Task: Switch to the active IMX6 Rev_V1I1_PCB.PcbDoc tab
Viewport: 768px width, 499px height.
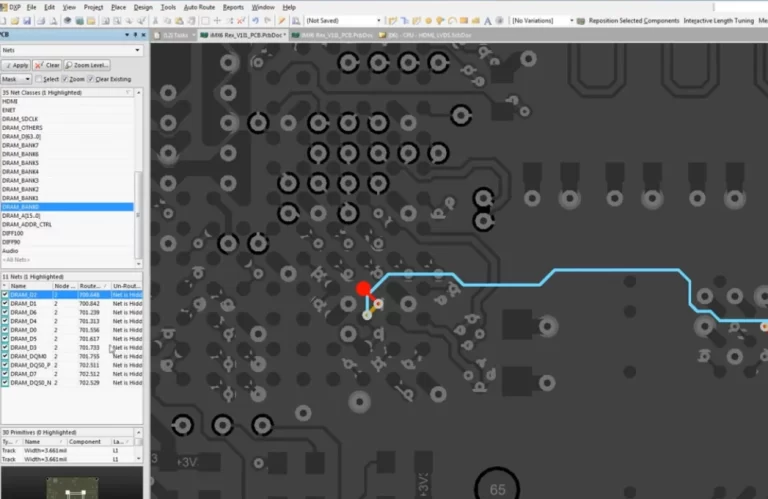Action: 242,35
